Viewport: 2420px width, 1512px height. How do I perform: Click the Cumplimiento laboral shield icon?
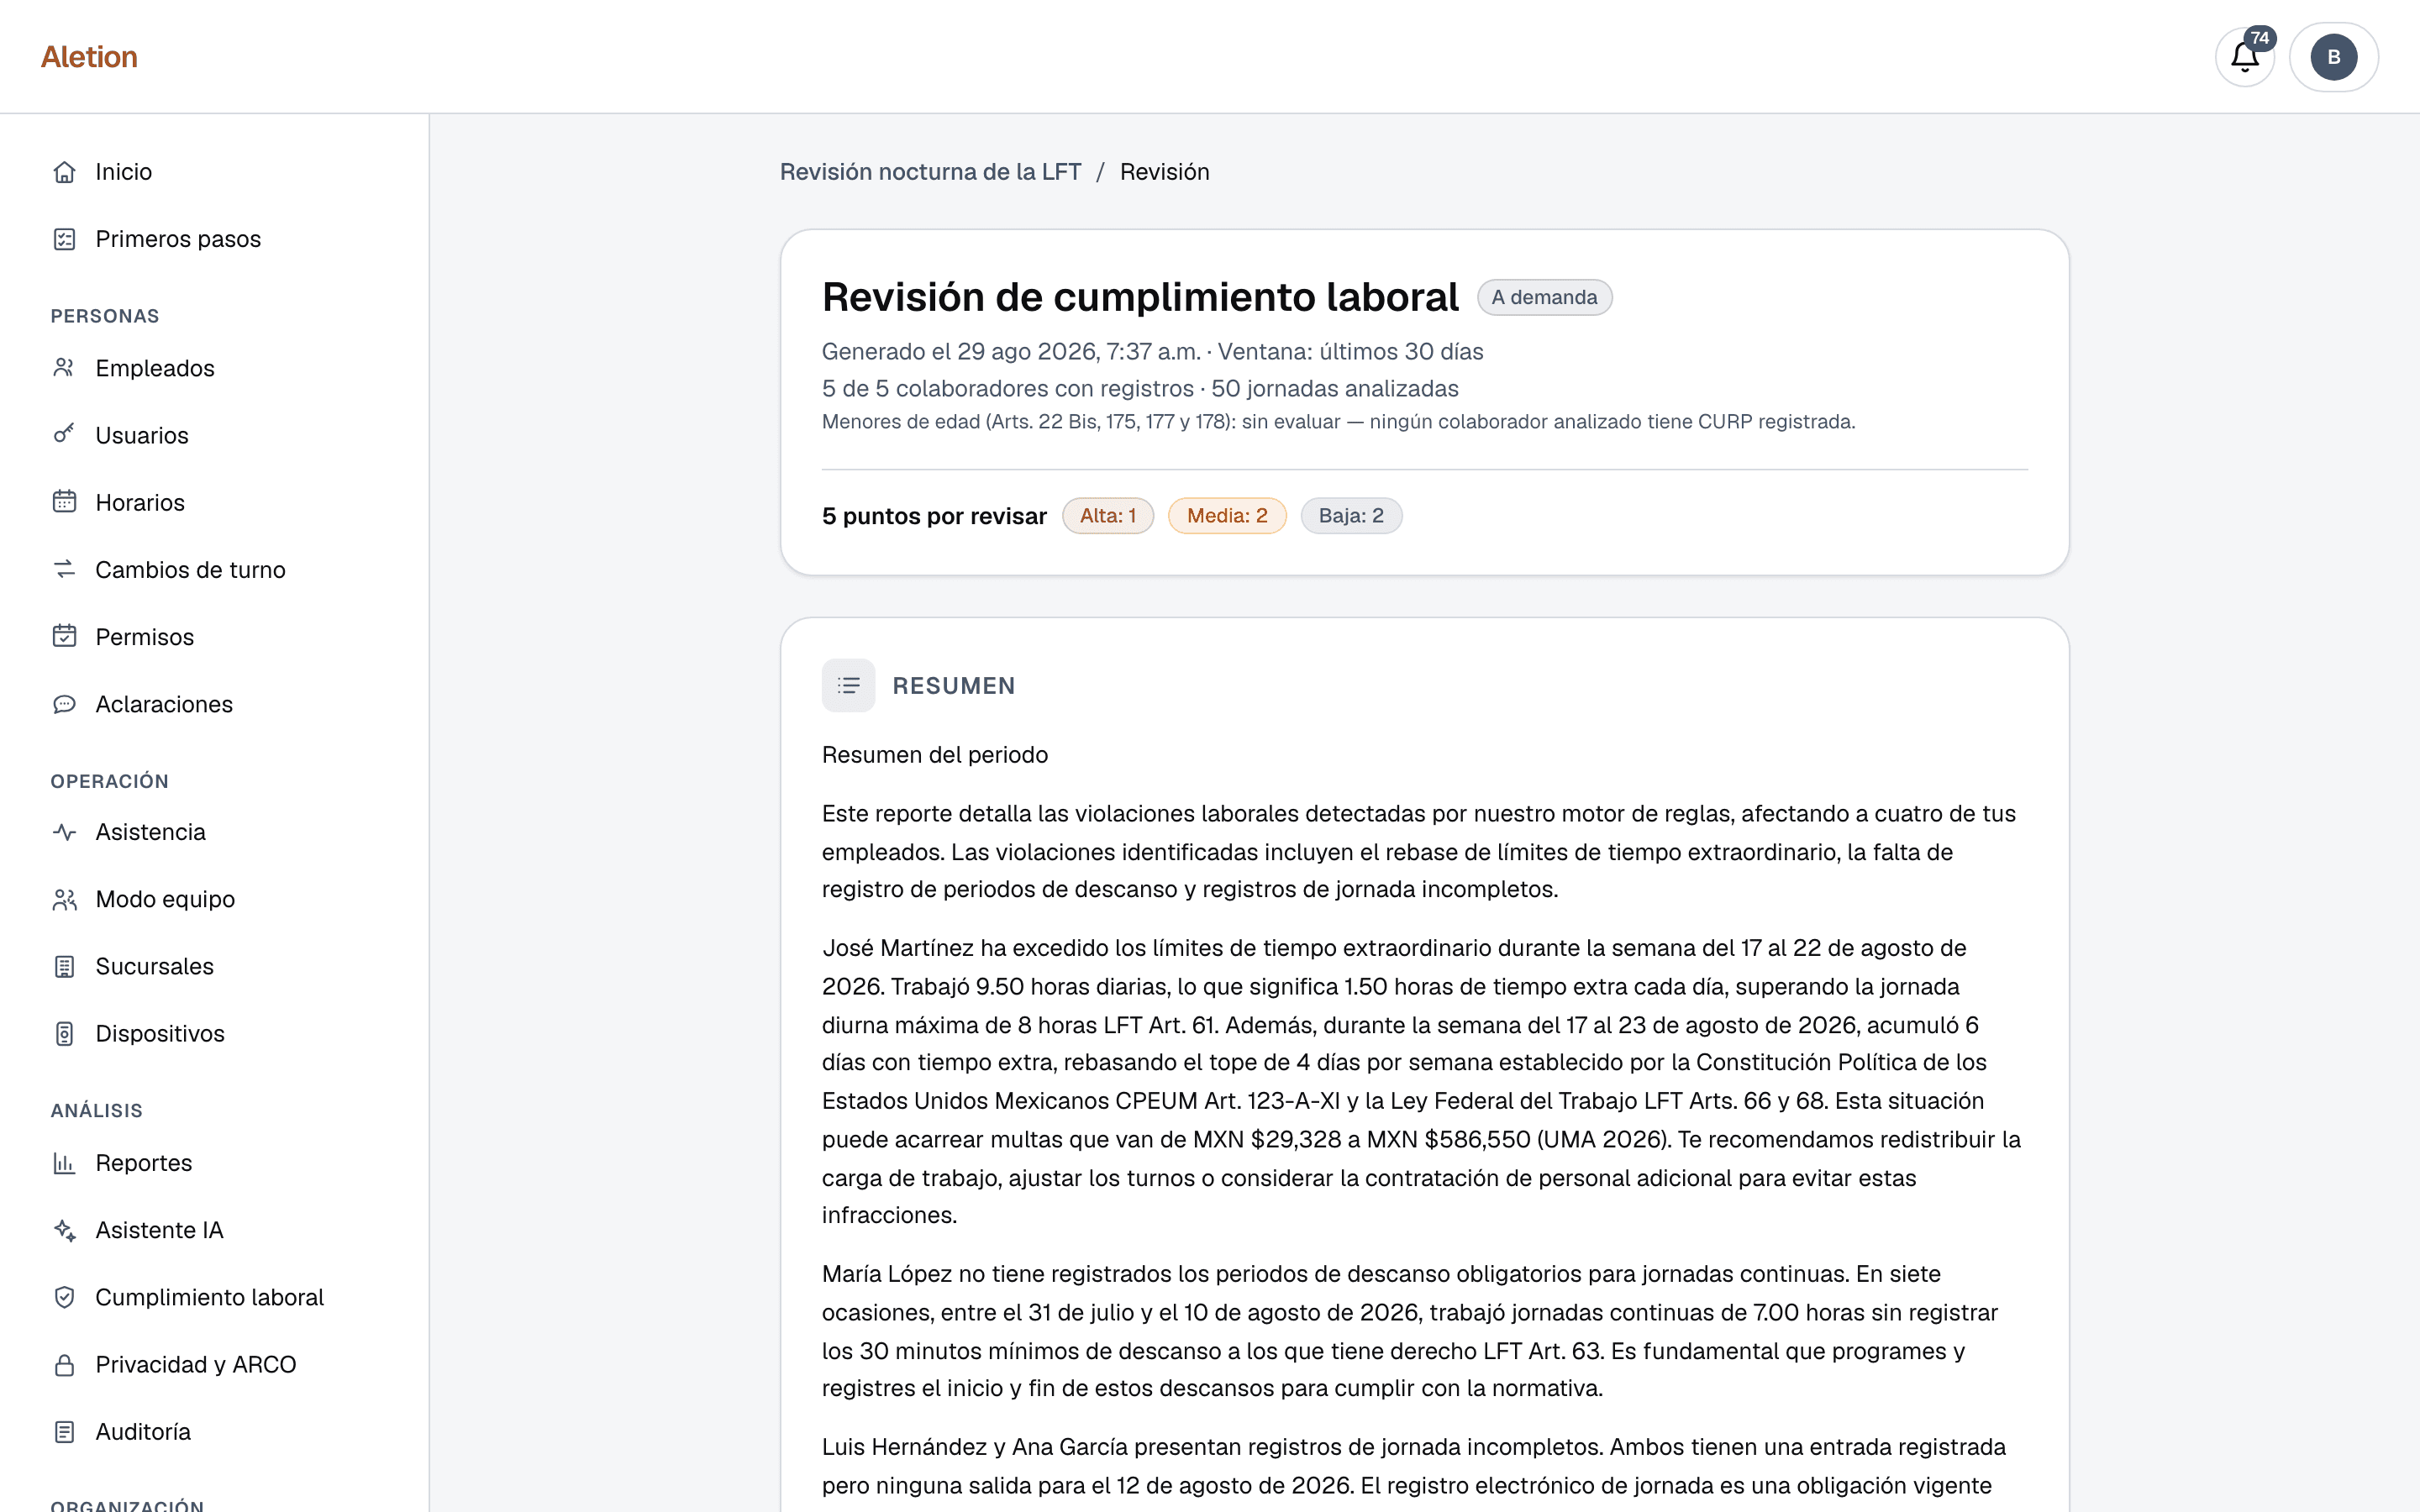point(65,1297)
